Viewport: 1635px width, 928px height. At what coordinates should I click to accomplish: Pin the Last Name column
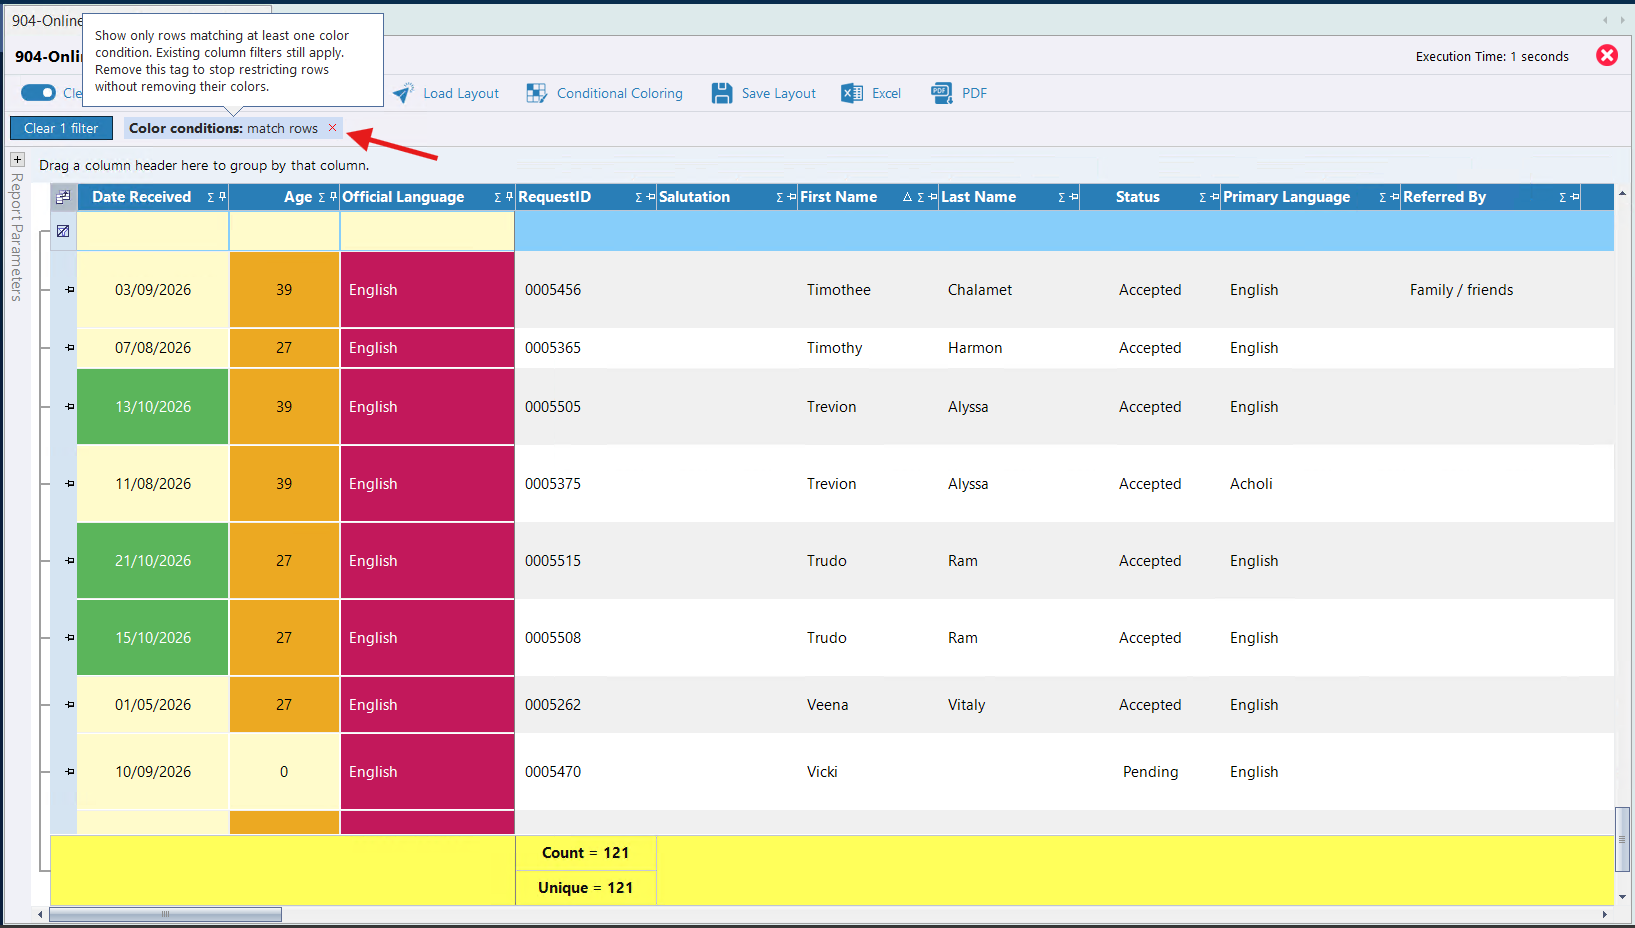click(1074, 197)
